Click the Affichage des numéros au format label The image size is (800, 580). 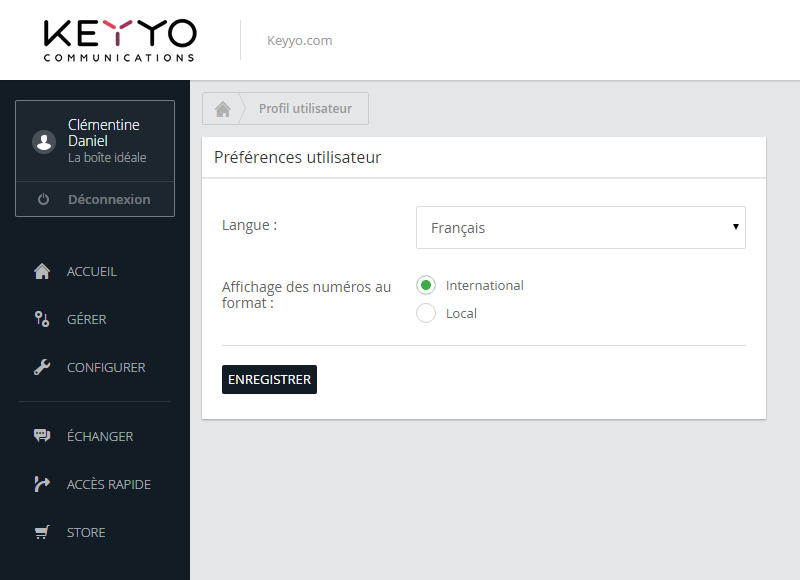coord(306,295)
